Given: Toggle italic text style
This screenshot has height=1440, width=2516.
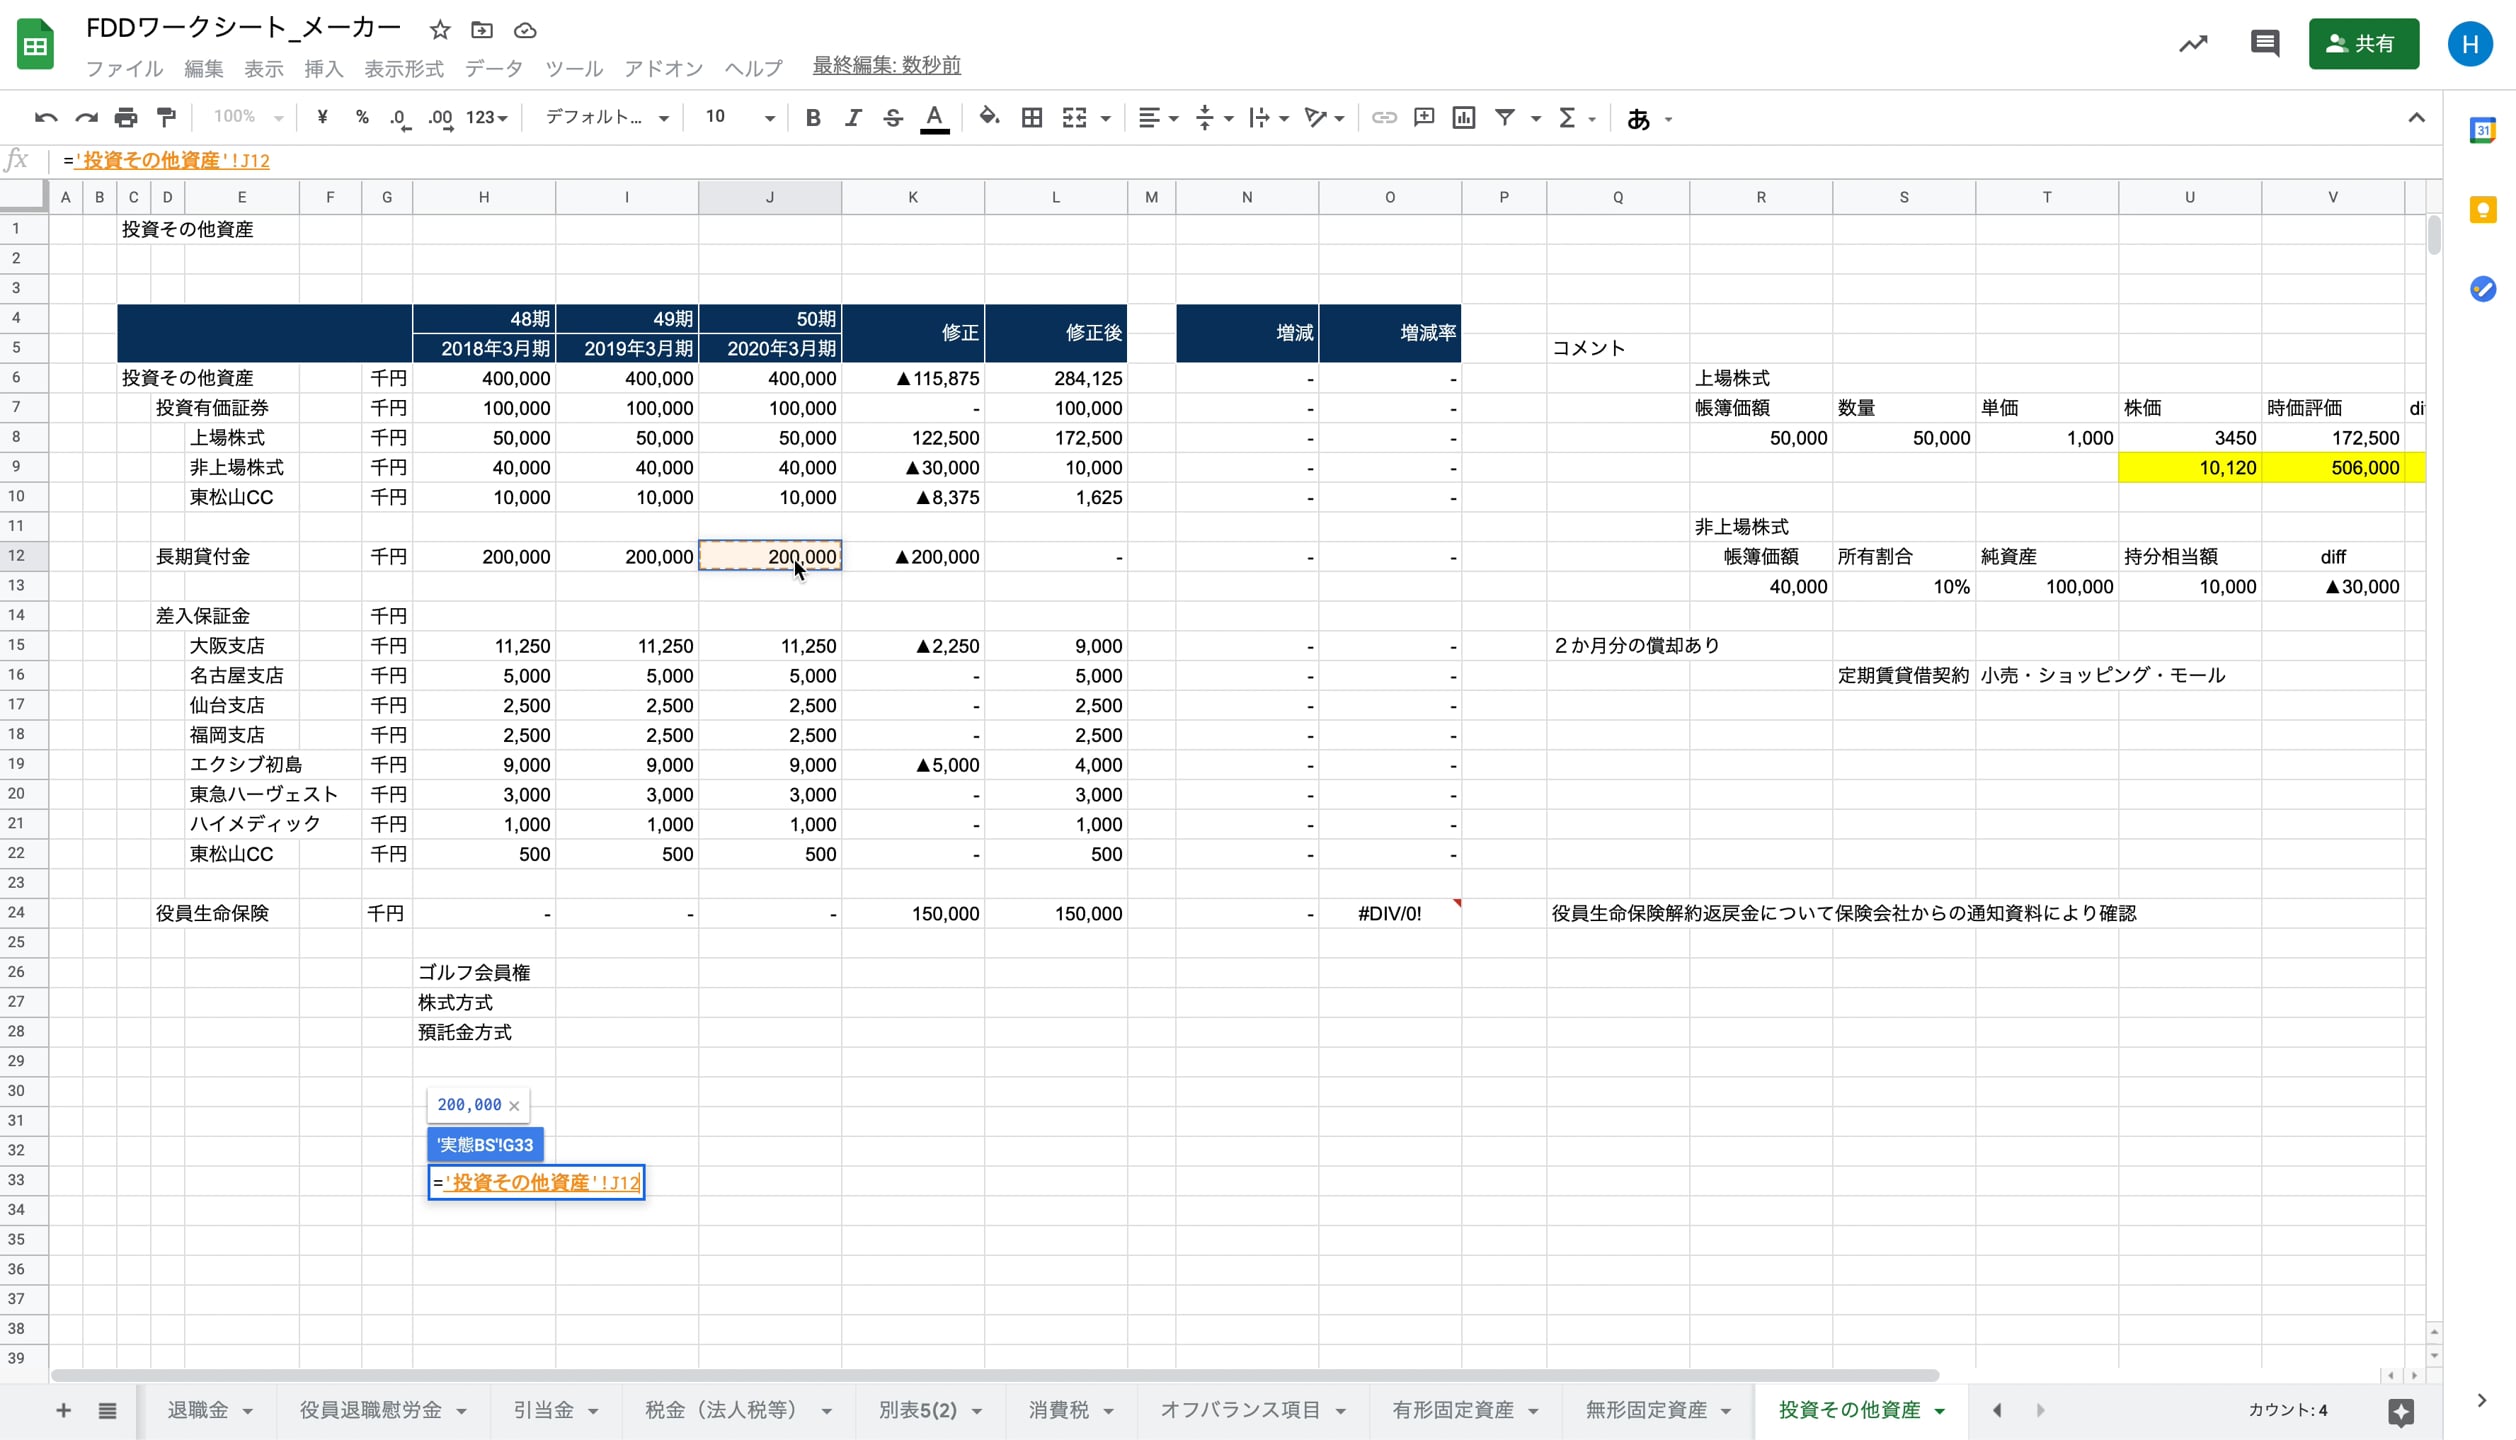Looking at the screenshot, I should pyautogui.click(x=852, y=118).
